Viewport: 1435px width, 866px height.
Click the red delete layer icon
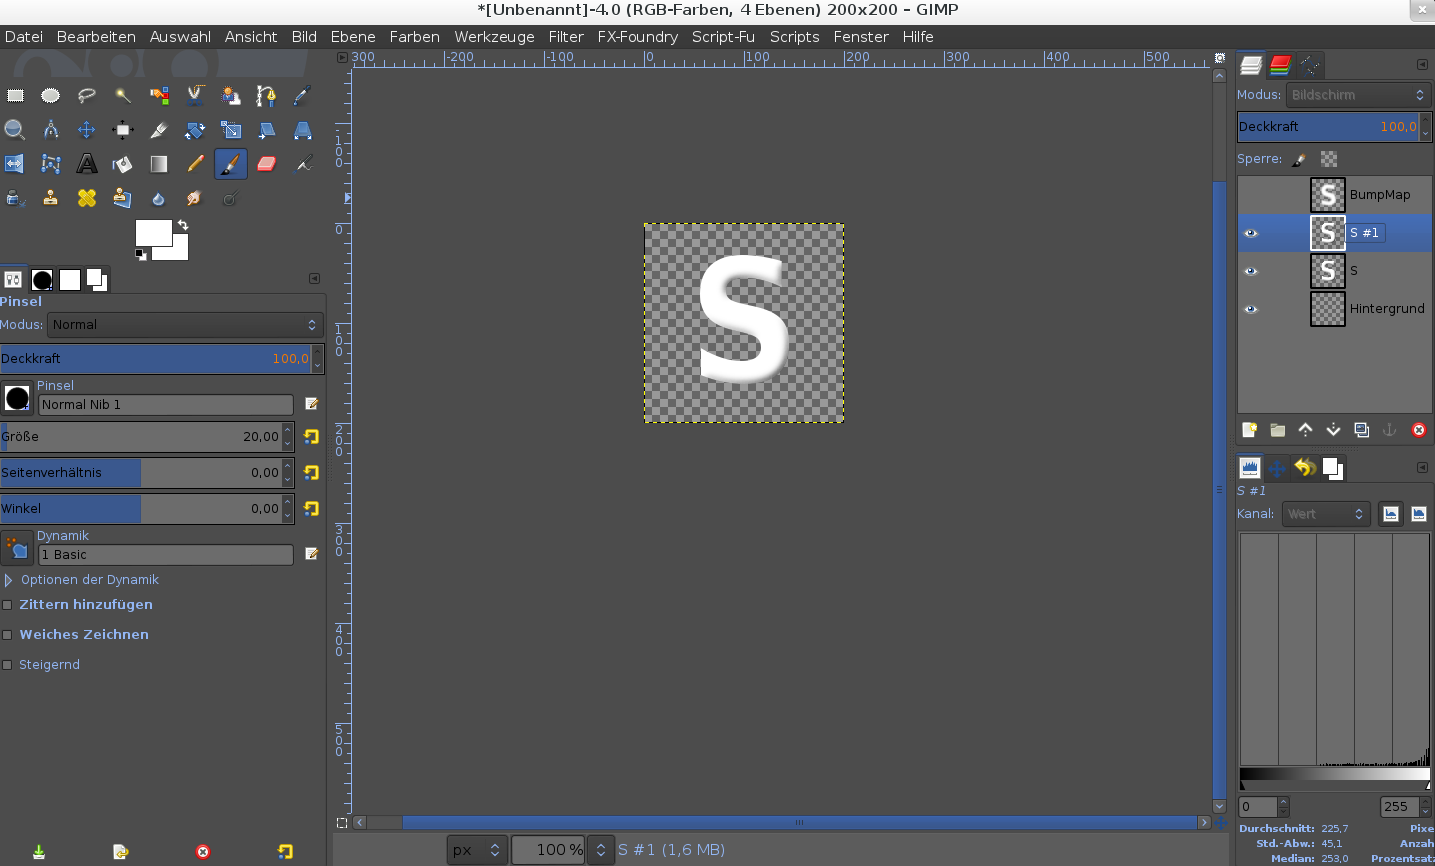point(1418,430)
